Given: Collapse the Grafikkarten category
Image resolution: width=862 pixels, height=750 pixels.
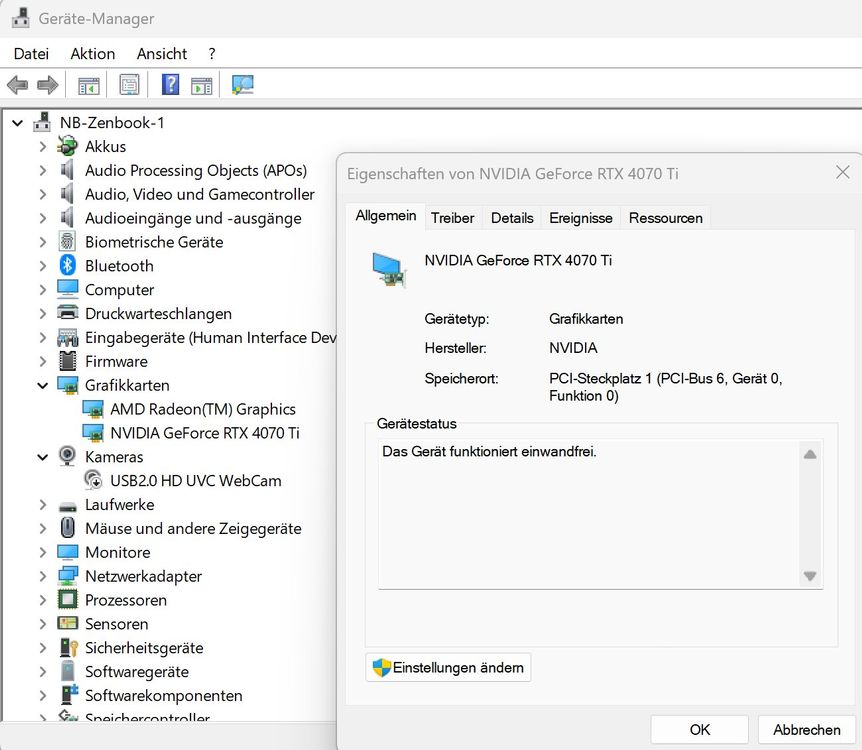Looking at the screenshot, I should pyautogui.click(x=43, y=385).
